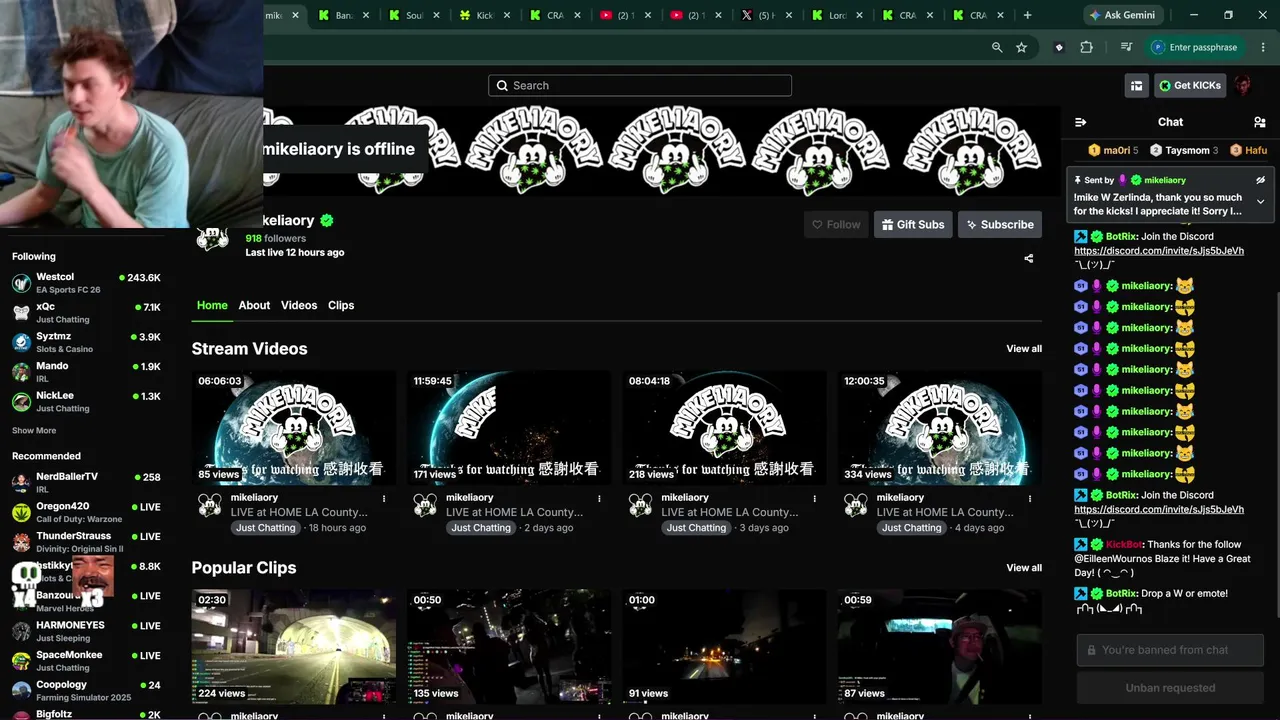Image resolution: width=1280 pixels, height=720 pixels.
Task: Switch to the Lord browser tab
Action: [x=838, y=15]
